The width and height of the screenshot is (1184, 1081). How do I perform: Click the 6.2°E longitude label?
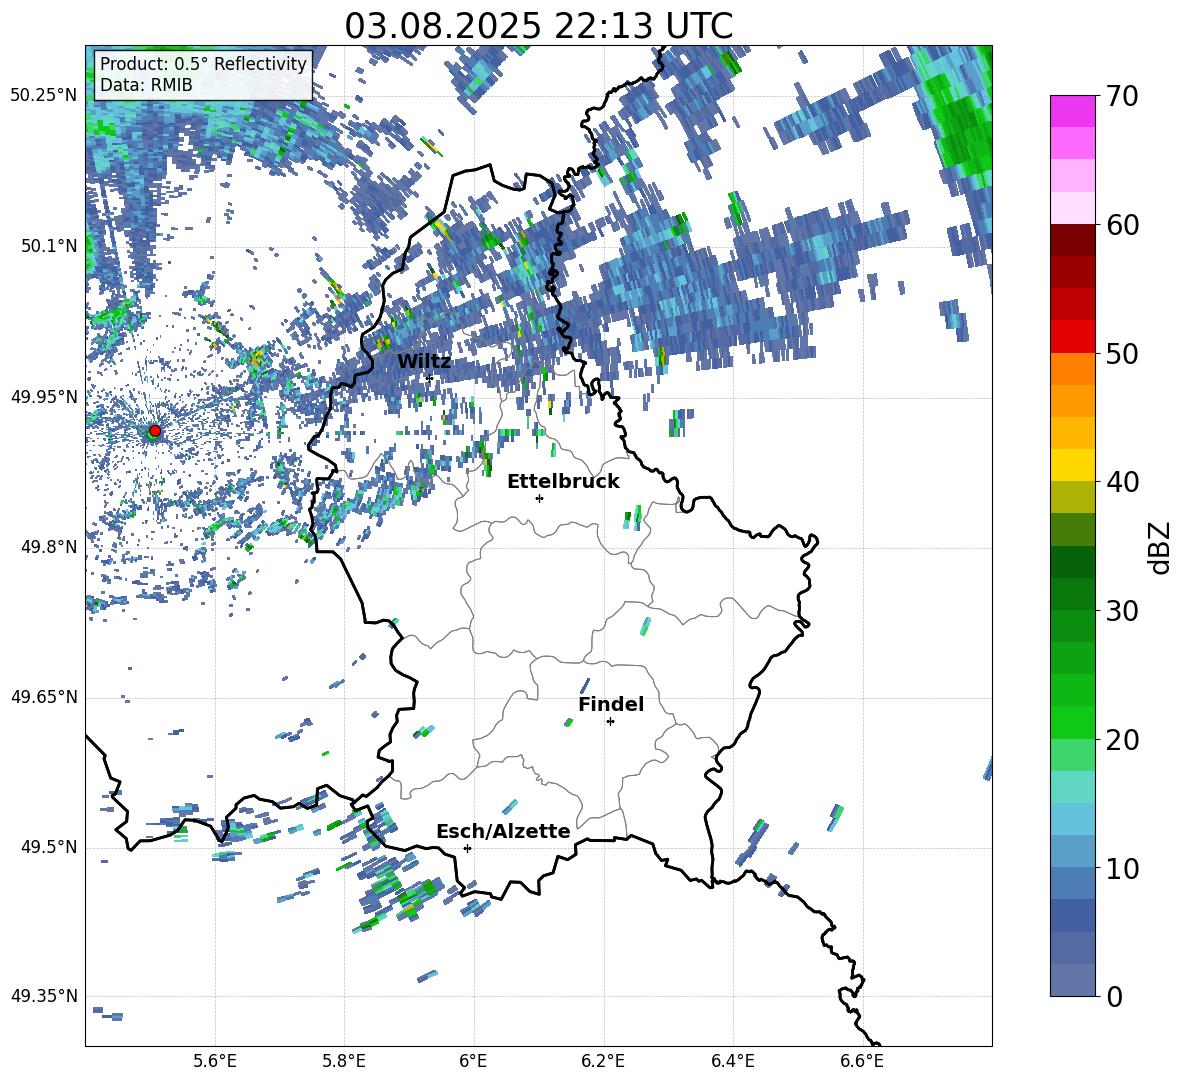coord(603,1061)
